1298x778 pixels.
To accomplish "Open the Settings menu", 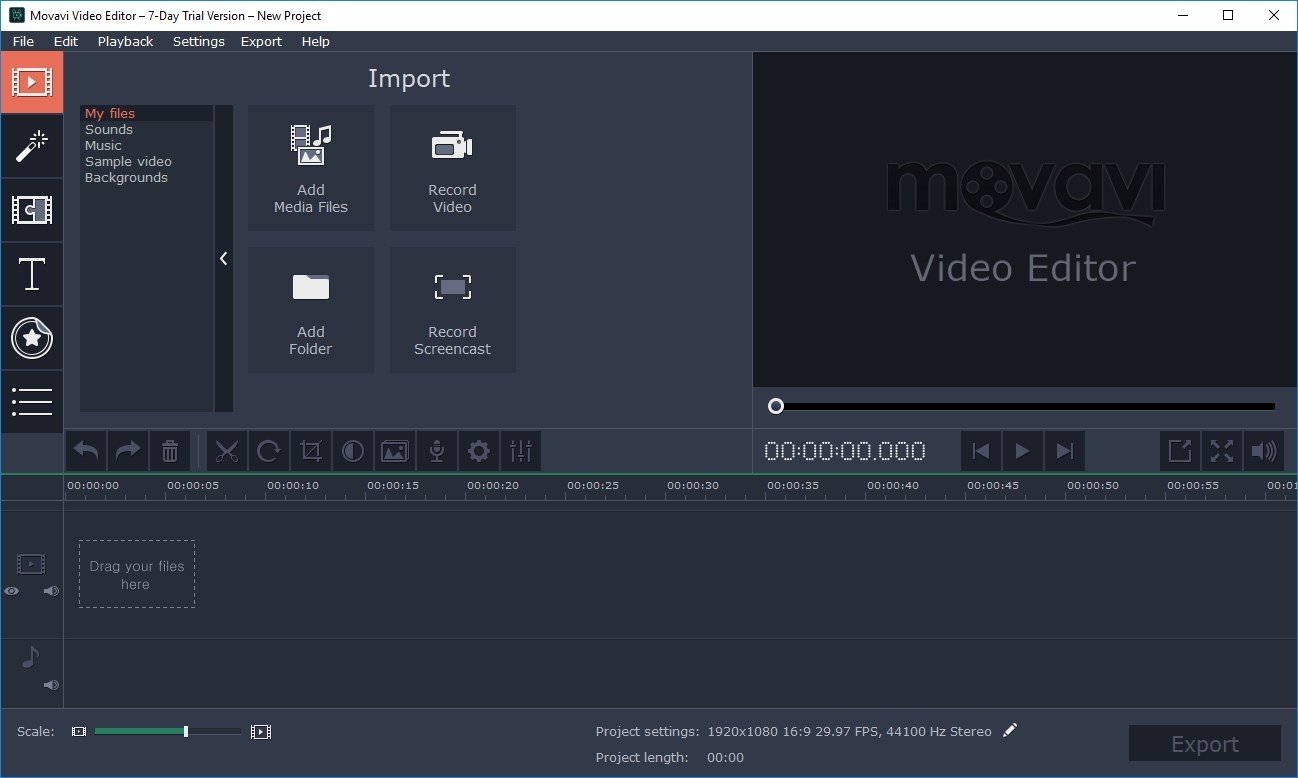I will coord(199,41).
